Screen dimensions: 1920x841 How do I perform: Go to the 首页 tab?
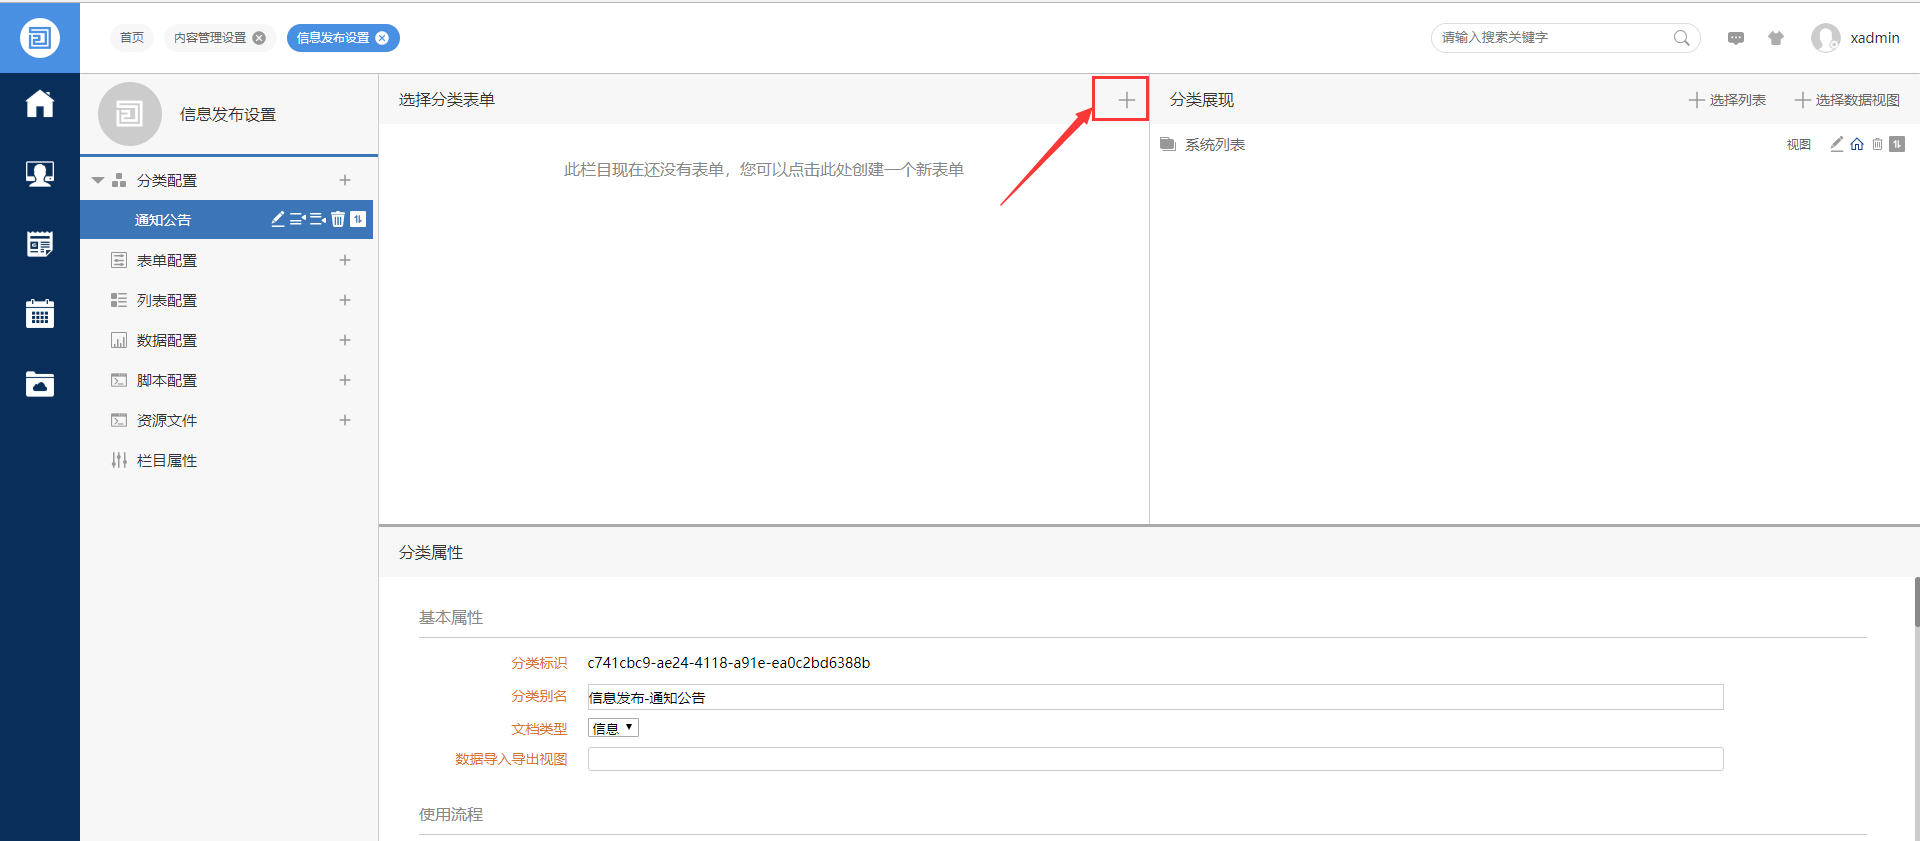click(x=132, y=38)
